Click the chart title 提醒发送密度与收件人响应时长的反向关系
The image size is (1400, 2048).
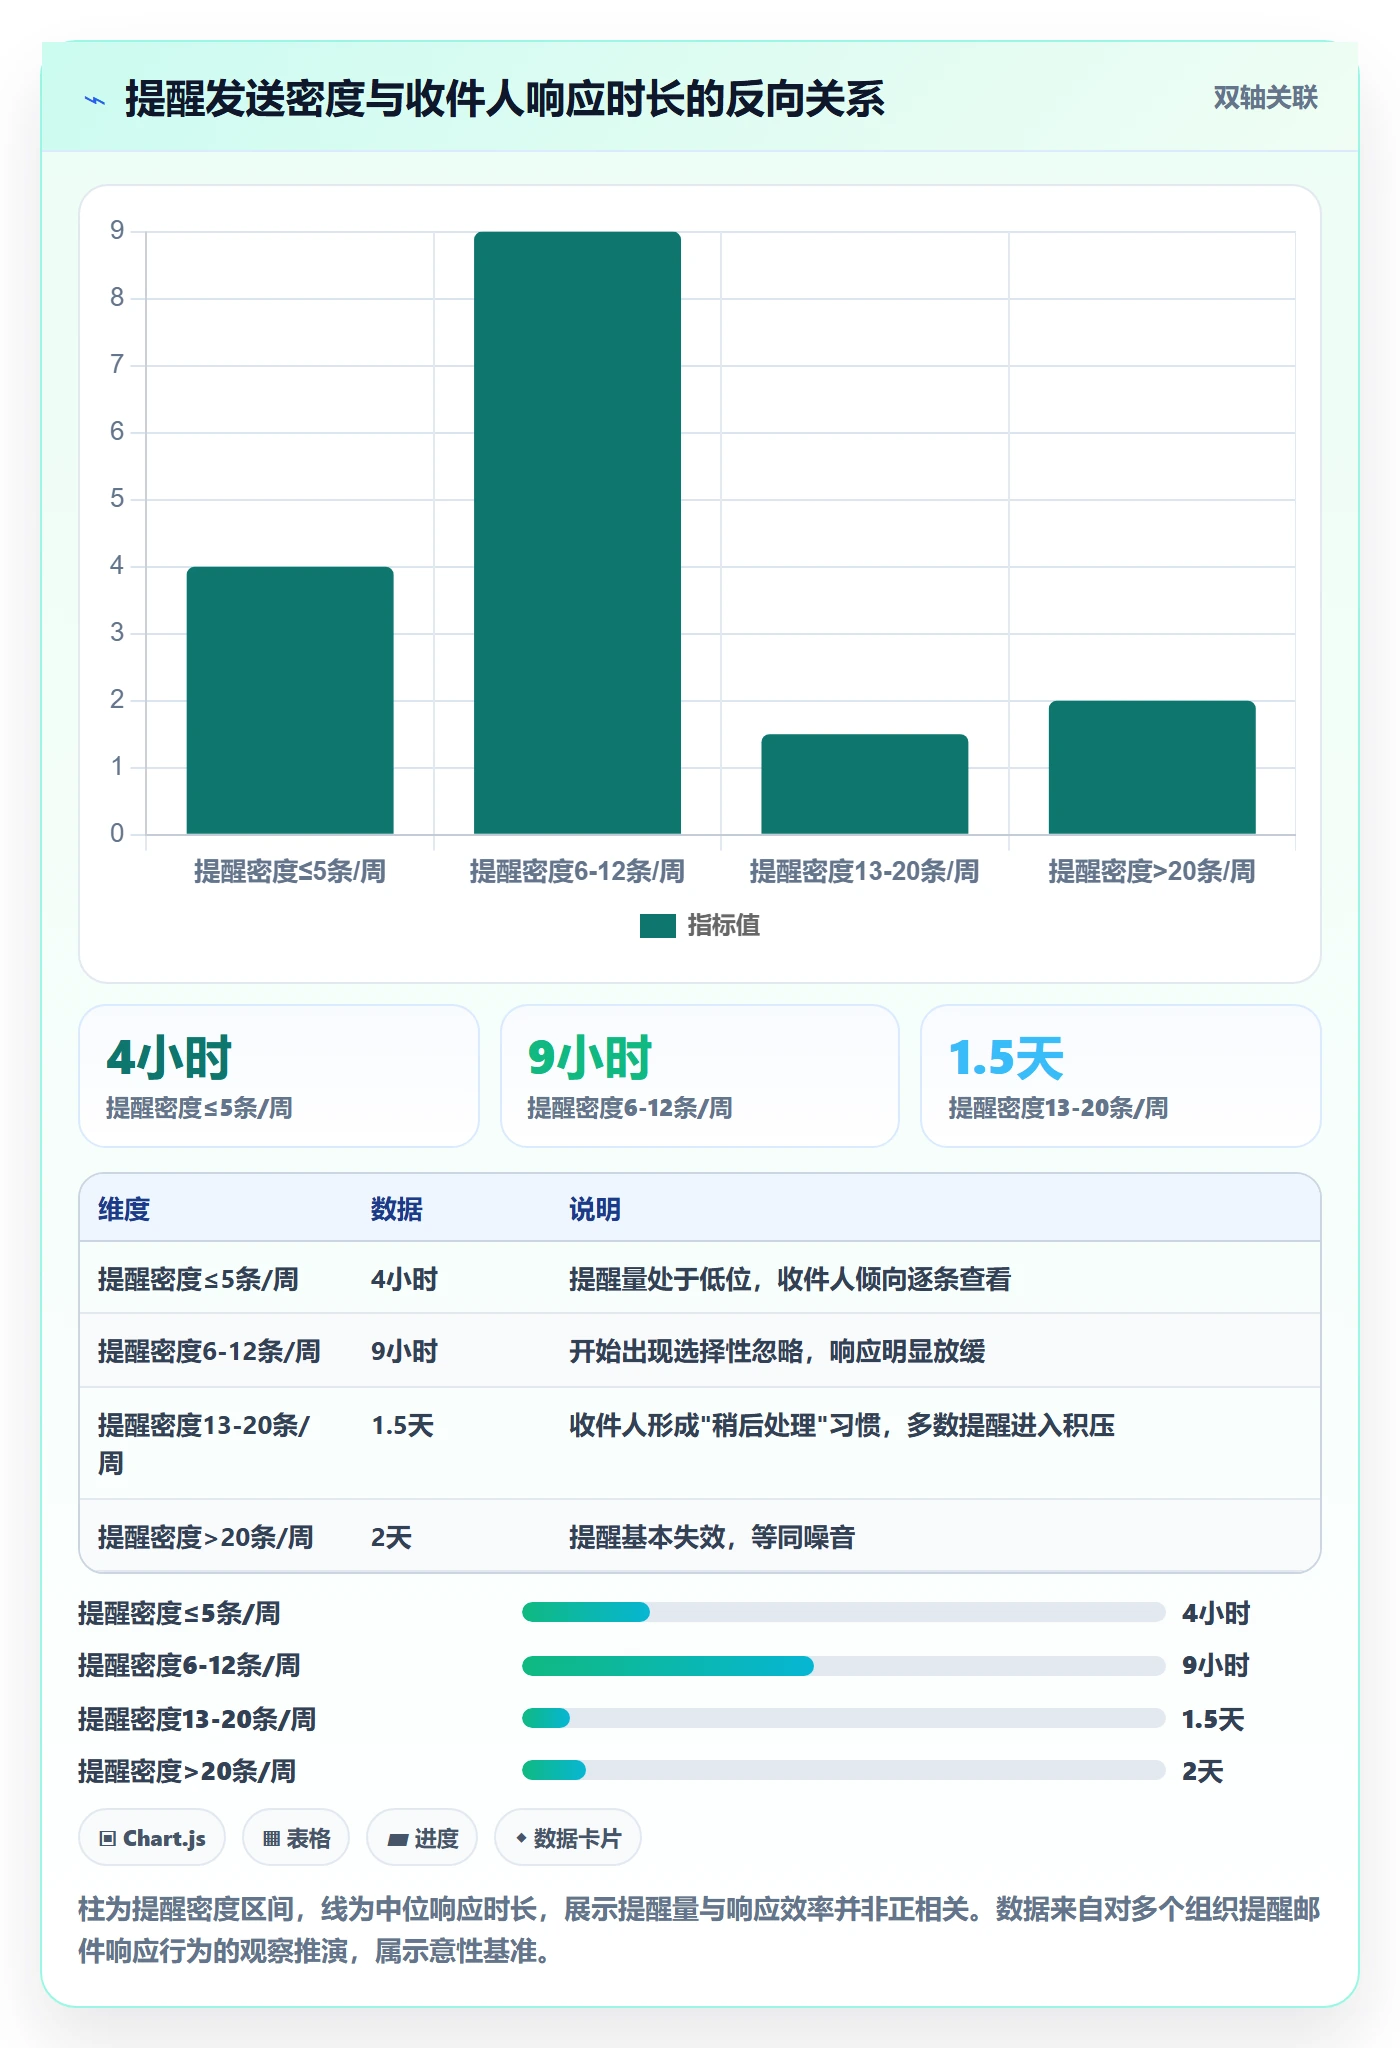pyautogui.click(x=505, y=99)
